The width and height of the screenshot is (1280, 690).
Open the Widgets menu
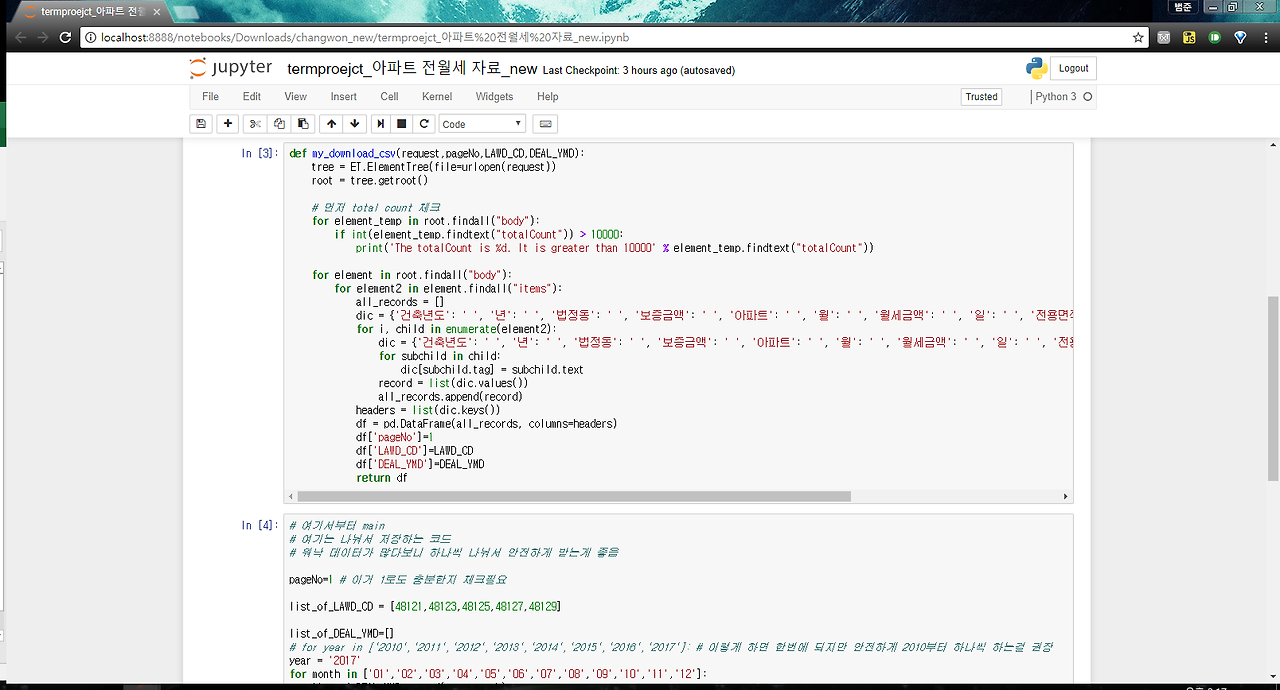pos(494,97)
